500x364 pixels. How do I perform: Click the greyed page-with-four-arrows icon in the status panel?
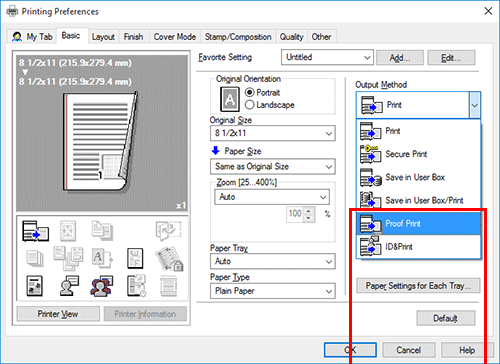[68, 231]
